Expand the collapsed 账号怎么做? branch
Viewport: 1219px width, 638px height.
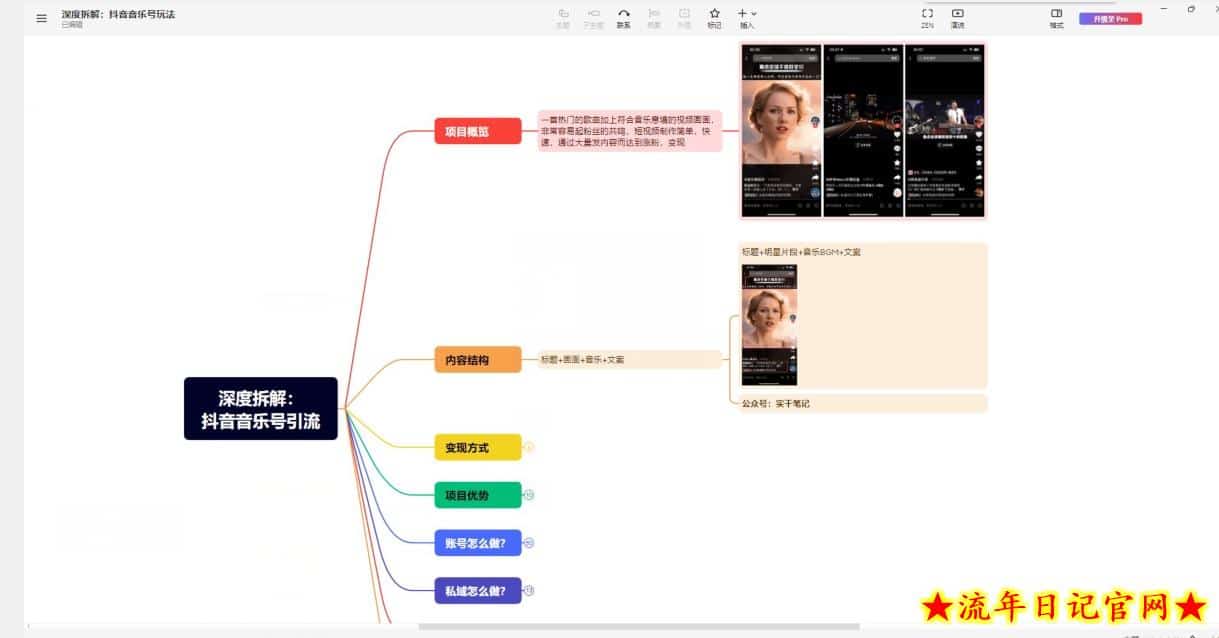[529, 543]
